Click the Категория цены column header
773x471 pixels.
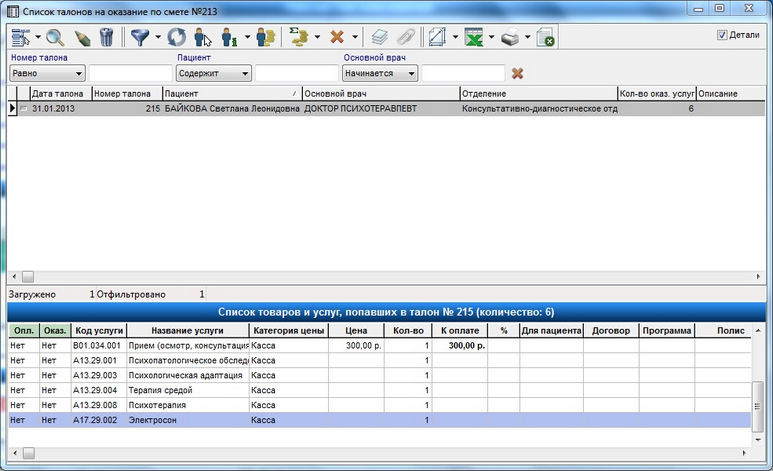point(289,330)
